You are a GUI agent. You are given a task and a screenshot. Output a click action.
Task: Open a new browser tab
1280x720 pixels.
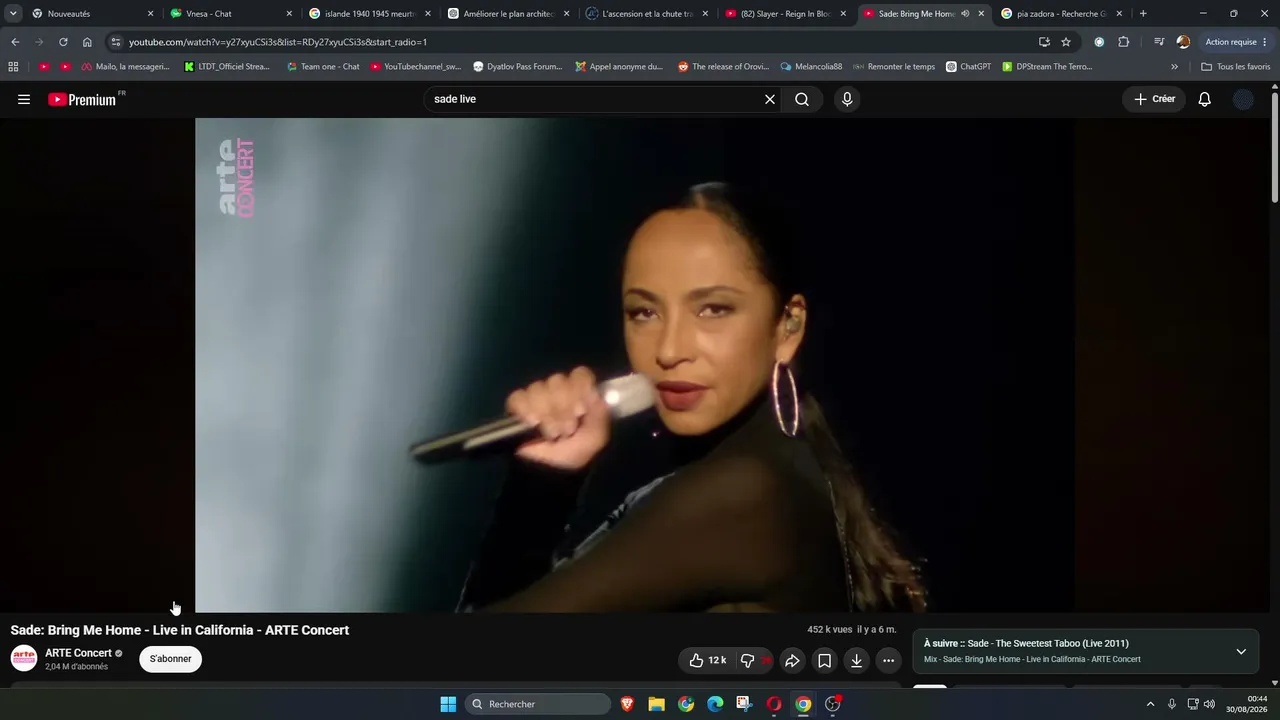pos(1143,14)
